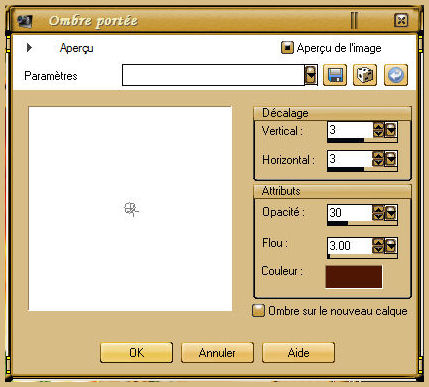The height and width of the screenshot is (387, 429).
Task: Save the preset with the floppy disk icon
Action: click(335, 75)
